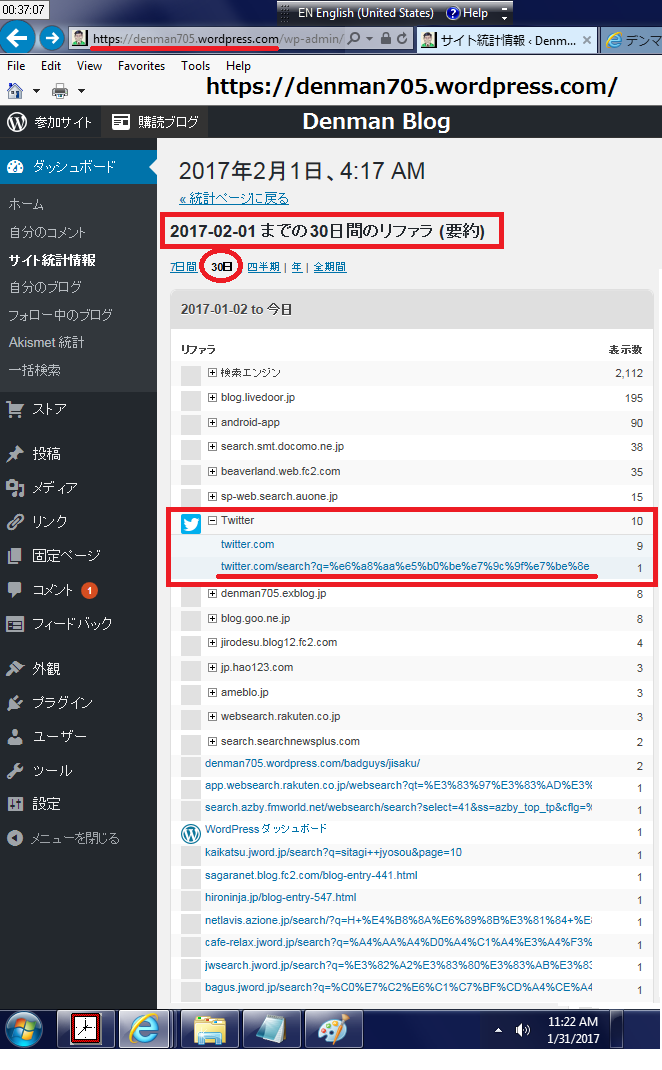
Task: Open the プラグイン menu item
Action: click(x=49, y=703)
